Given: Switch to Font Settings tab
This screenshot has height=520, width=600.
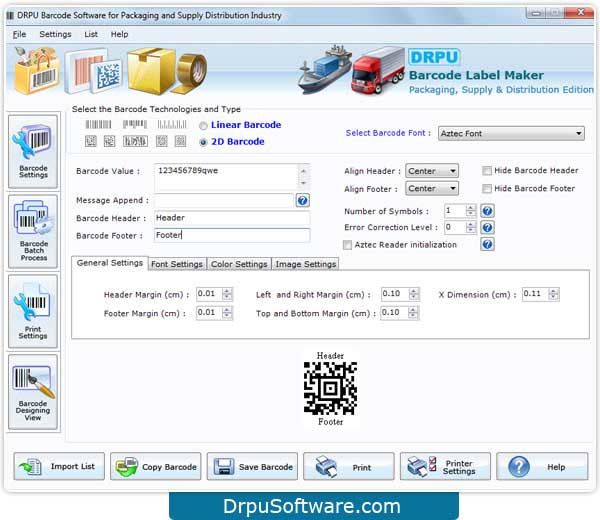Looking at the screenshot, I should click(177, 264).
